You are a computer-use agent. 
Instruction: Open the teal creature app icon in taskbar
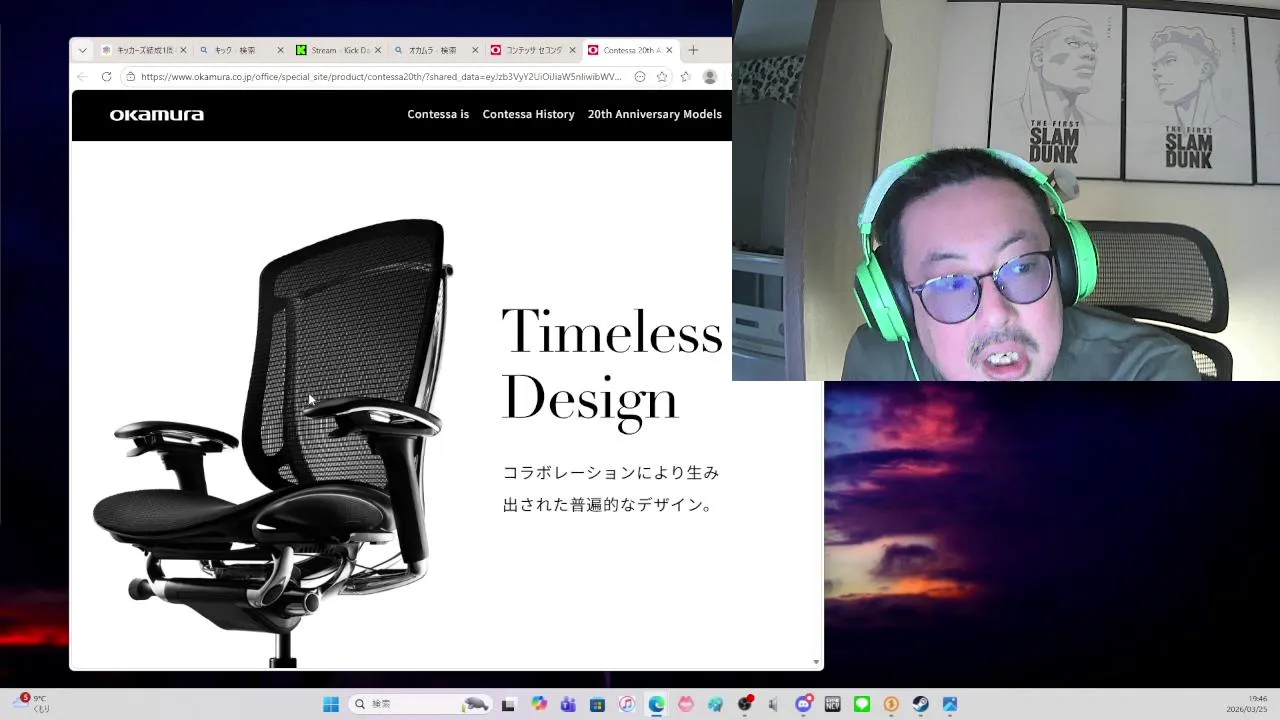(x=715, y=704)
